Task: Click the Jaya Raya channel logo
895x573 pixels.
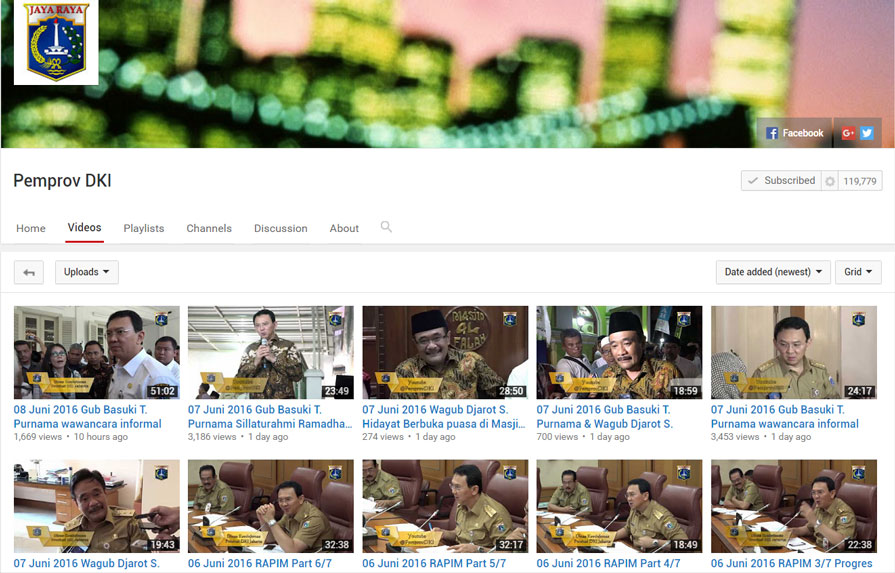Action: [x=56, y=42]
